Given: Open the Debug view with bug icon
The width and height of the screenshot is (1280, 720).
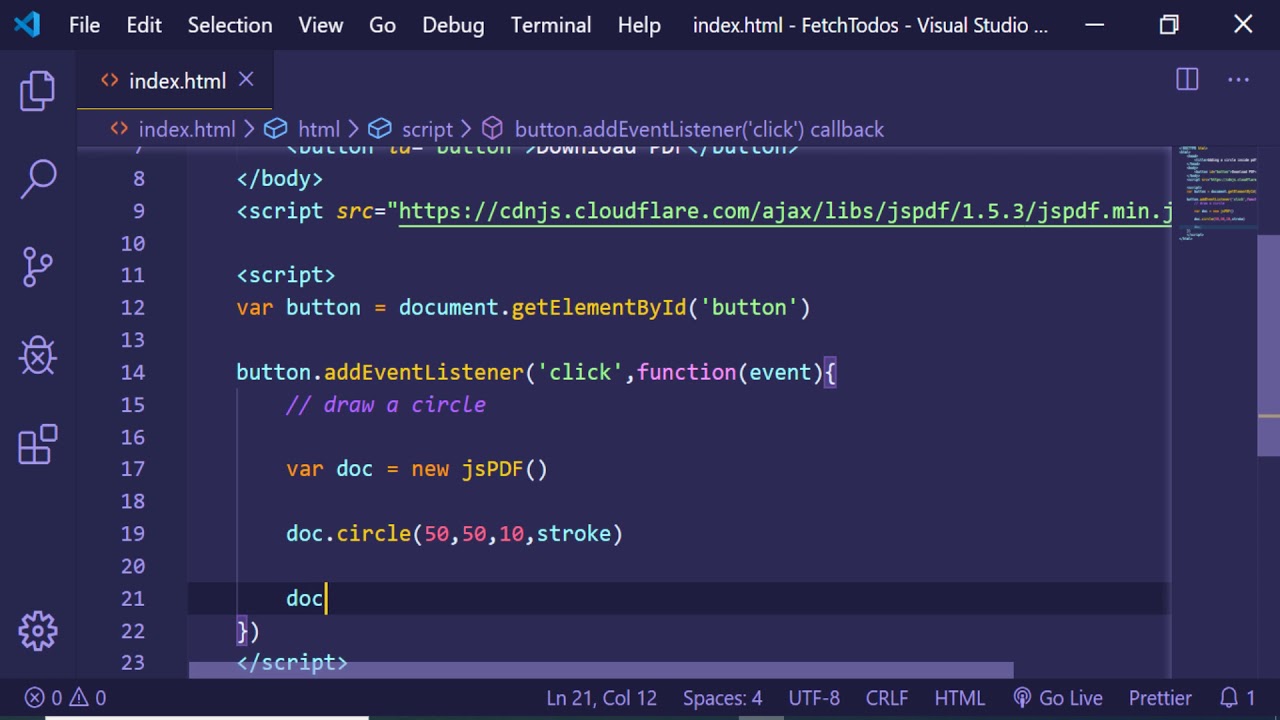Looking at the screenshot, I should 38,355.
